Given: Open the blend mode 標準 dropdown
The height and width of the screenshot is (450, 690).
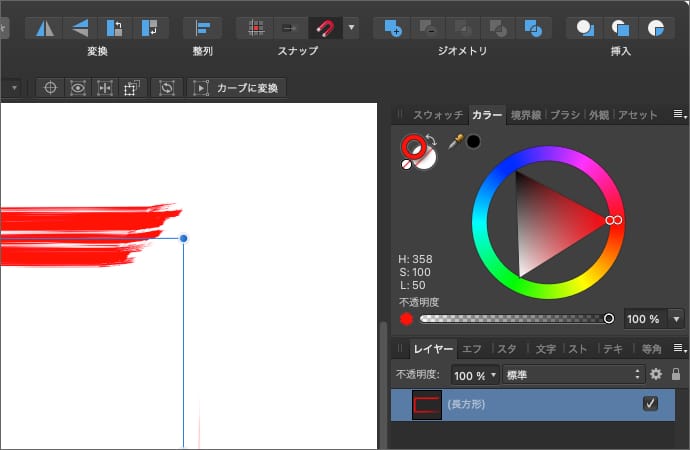Looking at the screenshot, I should click(573, 375).
